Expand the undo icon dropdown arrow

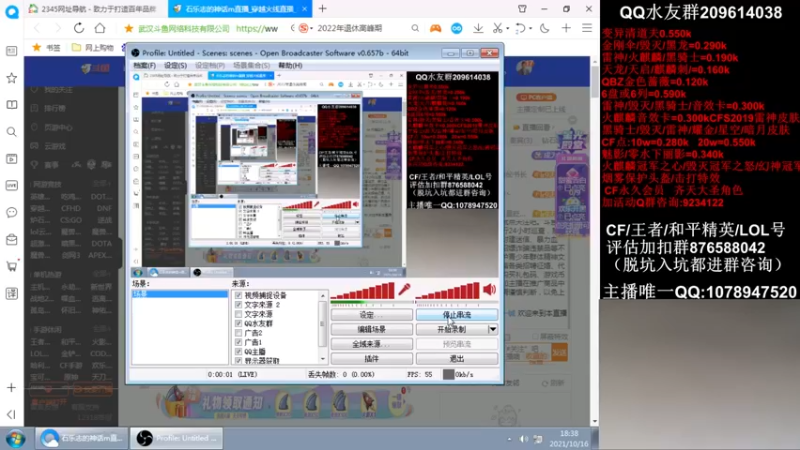(x=531, y=29)
